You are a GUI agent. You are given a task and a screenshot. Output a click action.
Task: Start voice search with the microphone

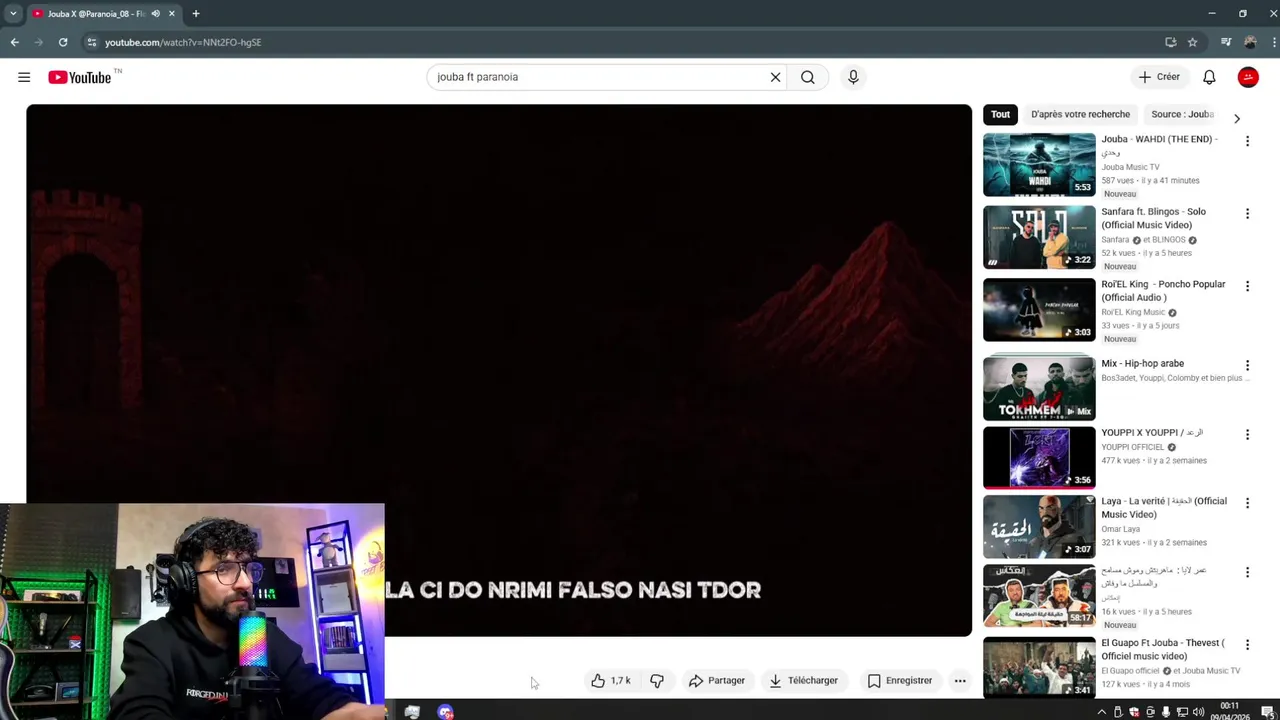coord(853,77)
